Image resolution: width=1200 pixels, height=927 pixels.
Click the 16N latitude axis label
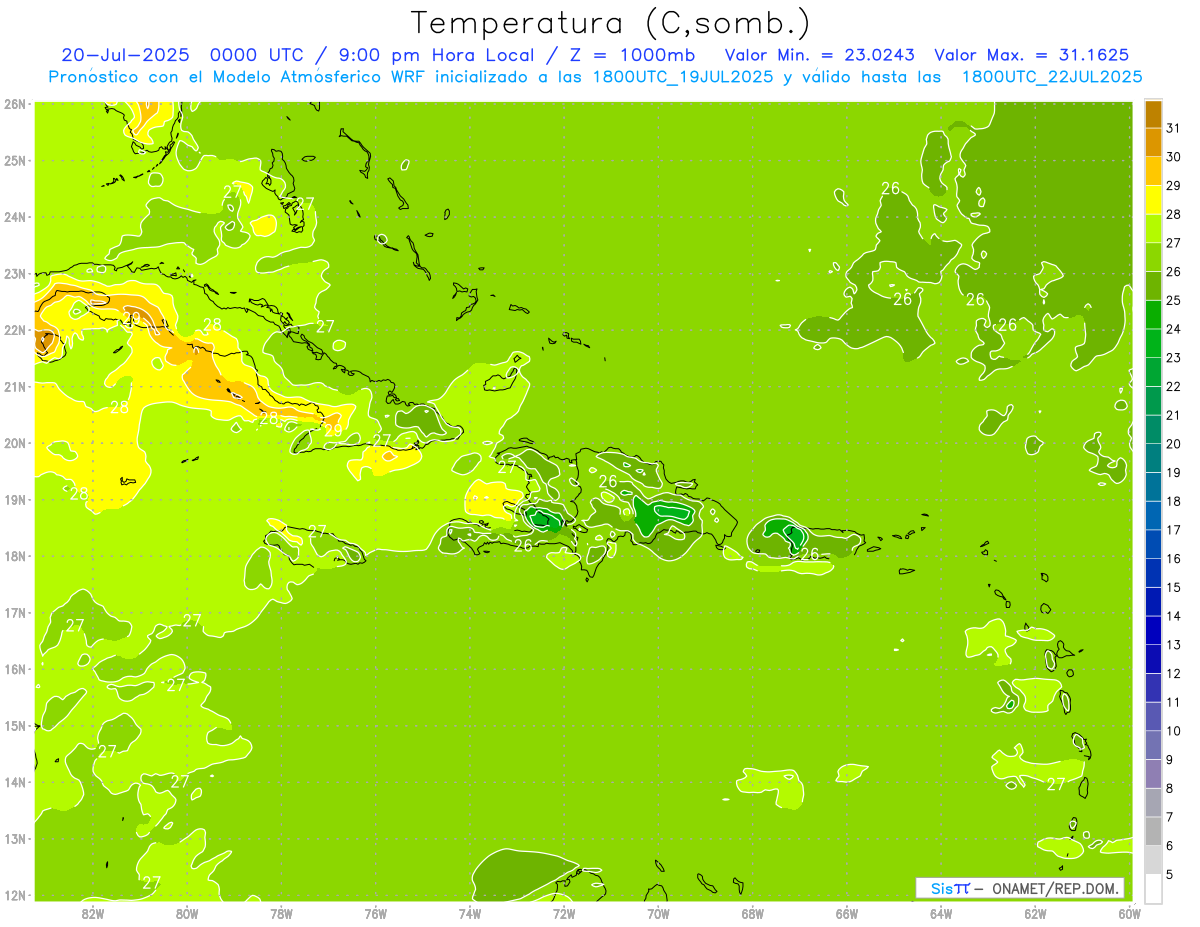[14, 669]
